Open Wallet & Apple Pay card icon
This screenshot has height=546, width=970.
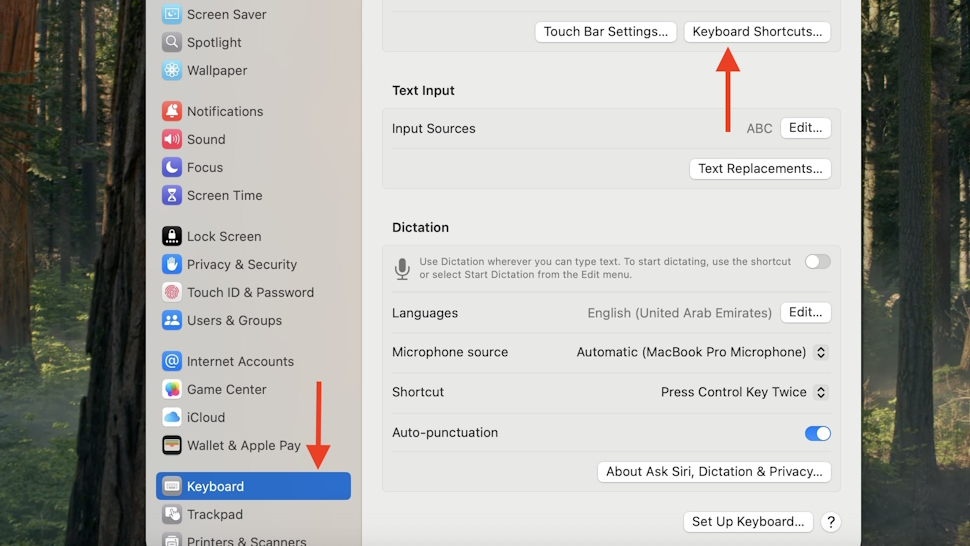(x=171, y=445)
